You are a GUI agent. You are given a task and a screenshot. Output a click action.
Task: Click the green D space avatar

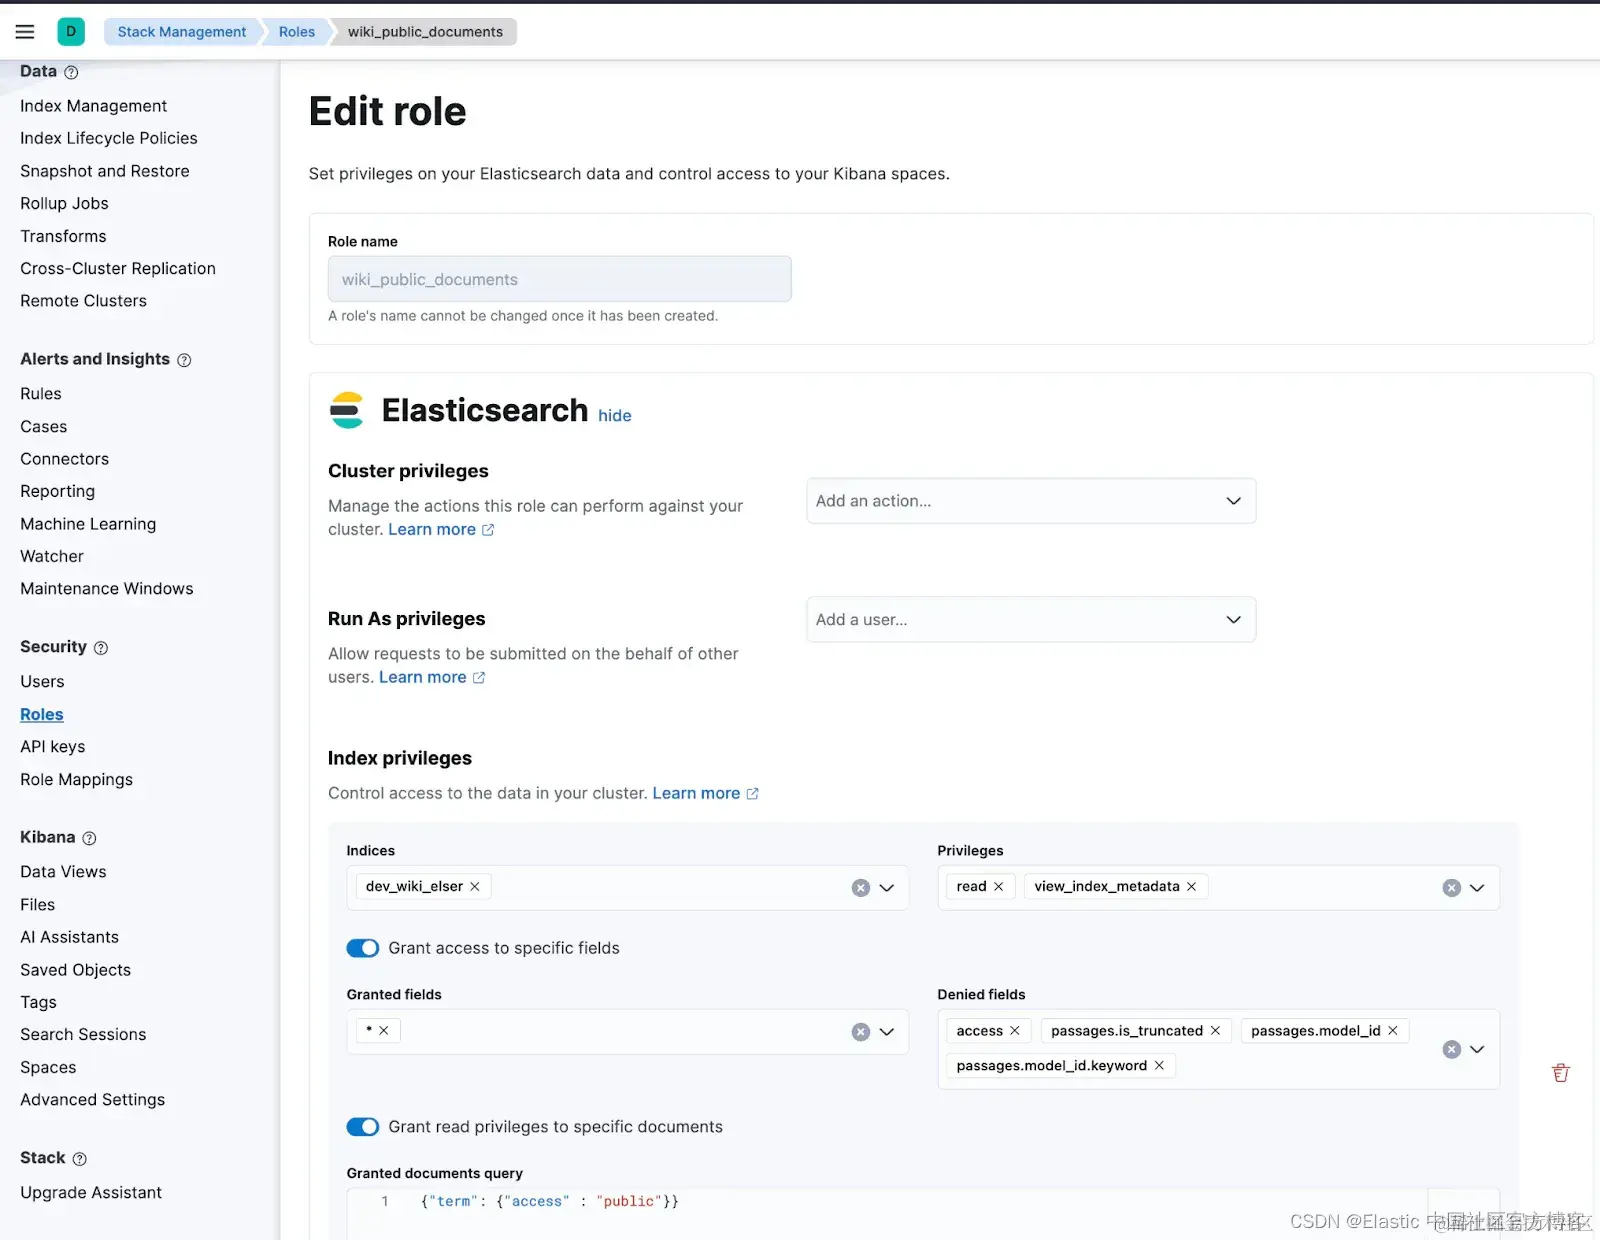pos(71,32)
